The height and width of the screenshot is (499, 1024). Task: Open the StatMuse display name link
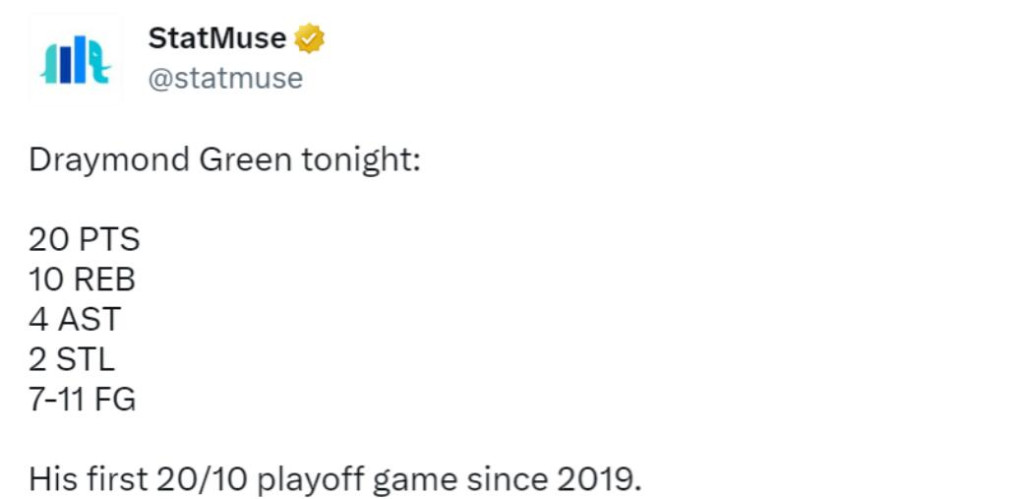coord(217,38)
